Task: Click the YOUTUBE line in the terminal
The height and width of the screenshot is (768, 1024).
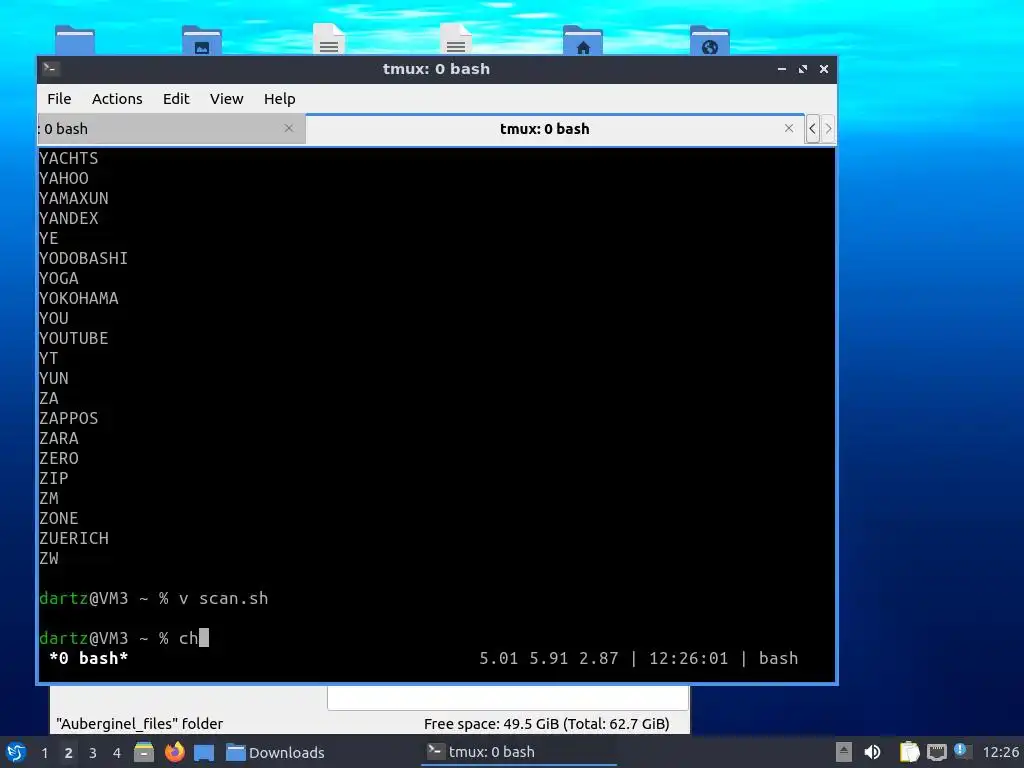Action: [74, 338]
